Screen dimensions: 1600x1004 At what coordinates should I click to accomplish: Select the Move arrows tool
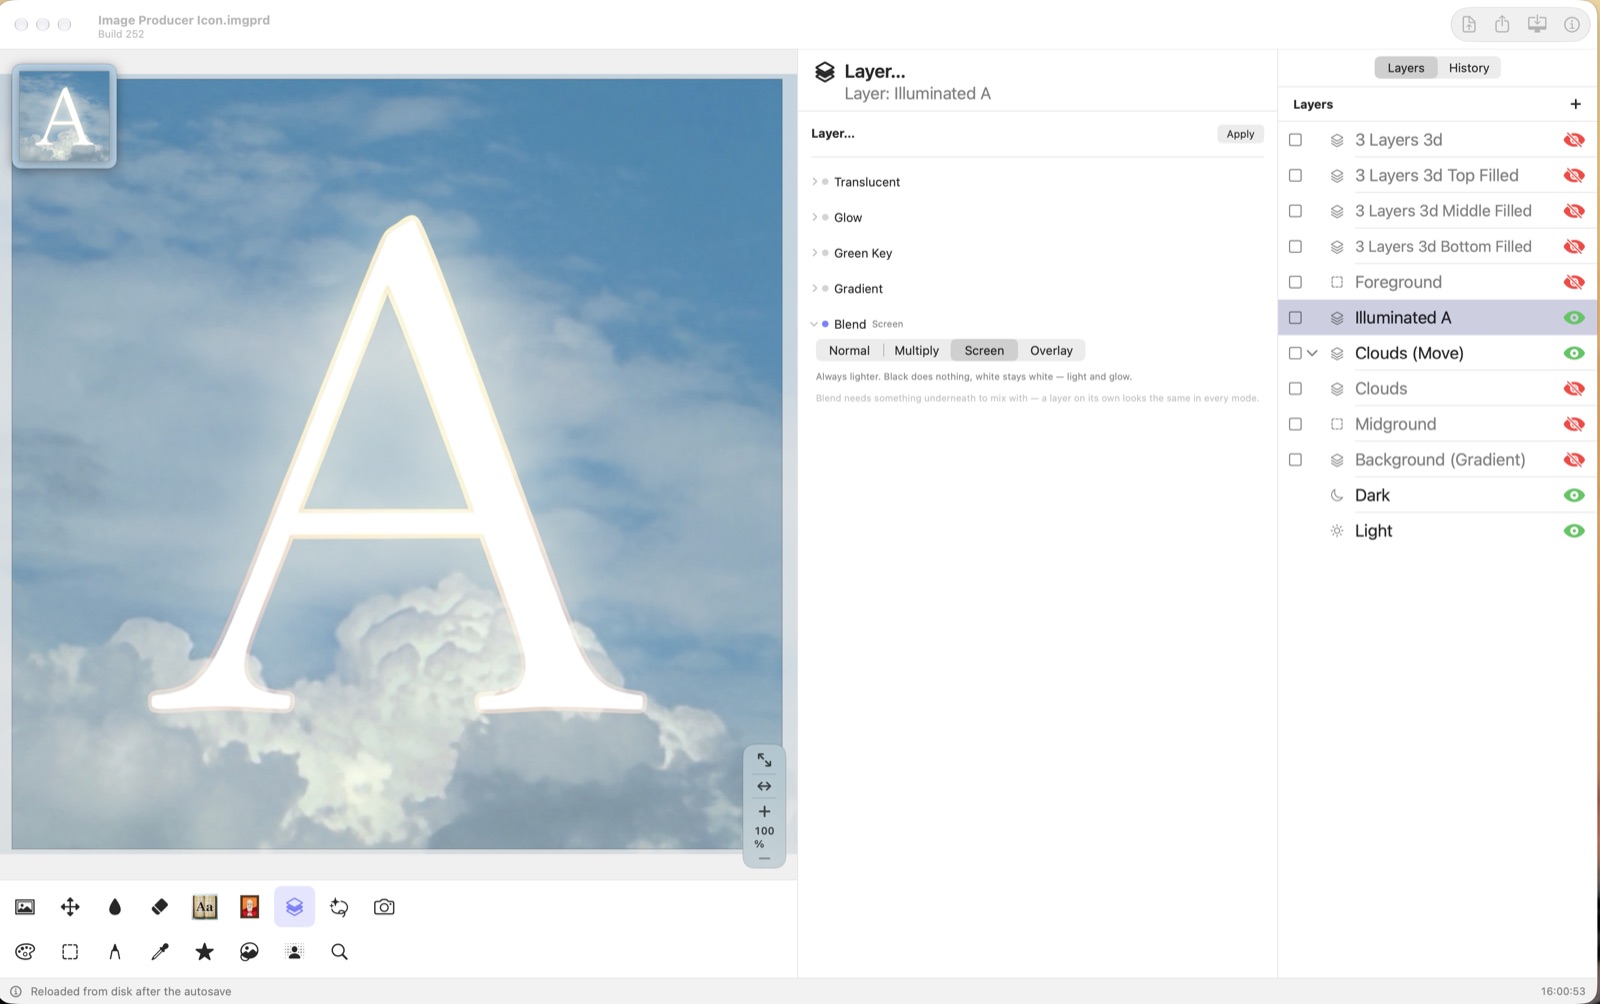click(70, 907)
